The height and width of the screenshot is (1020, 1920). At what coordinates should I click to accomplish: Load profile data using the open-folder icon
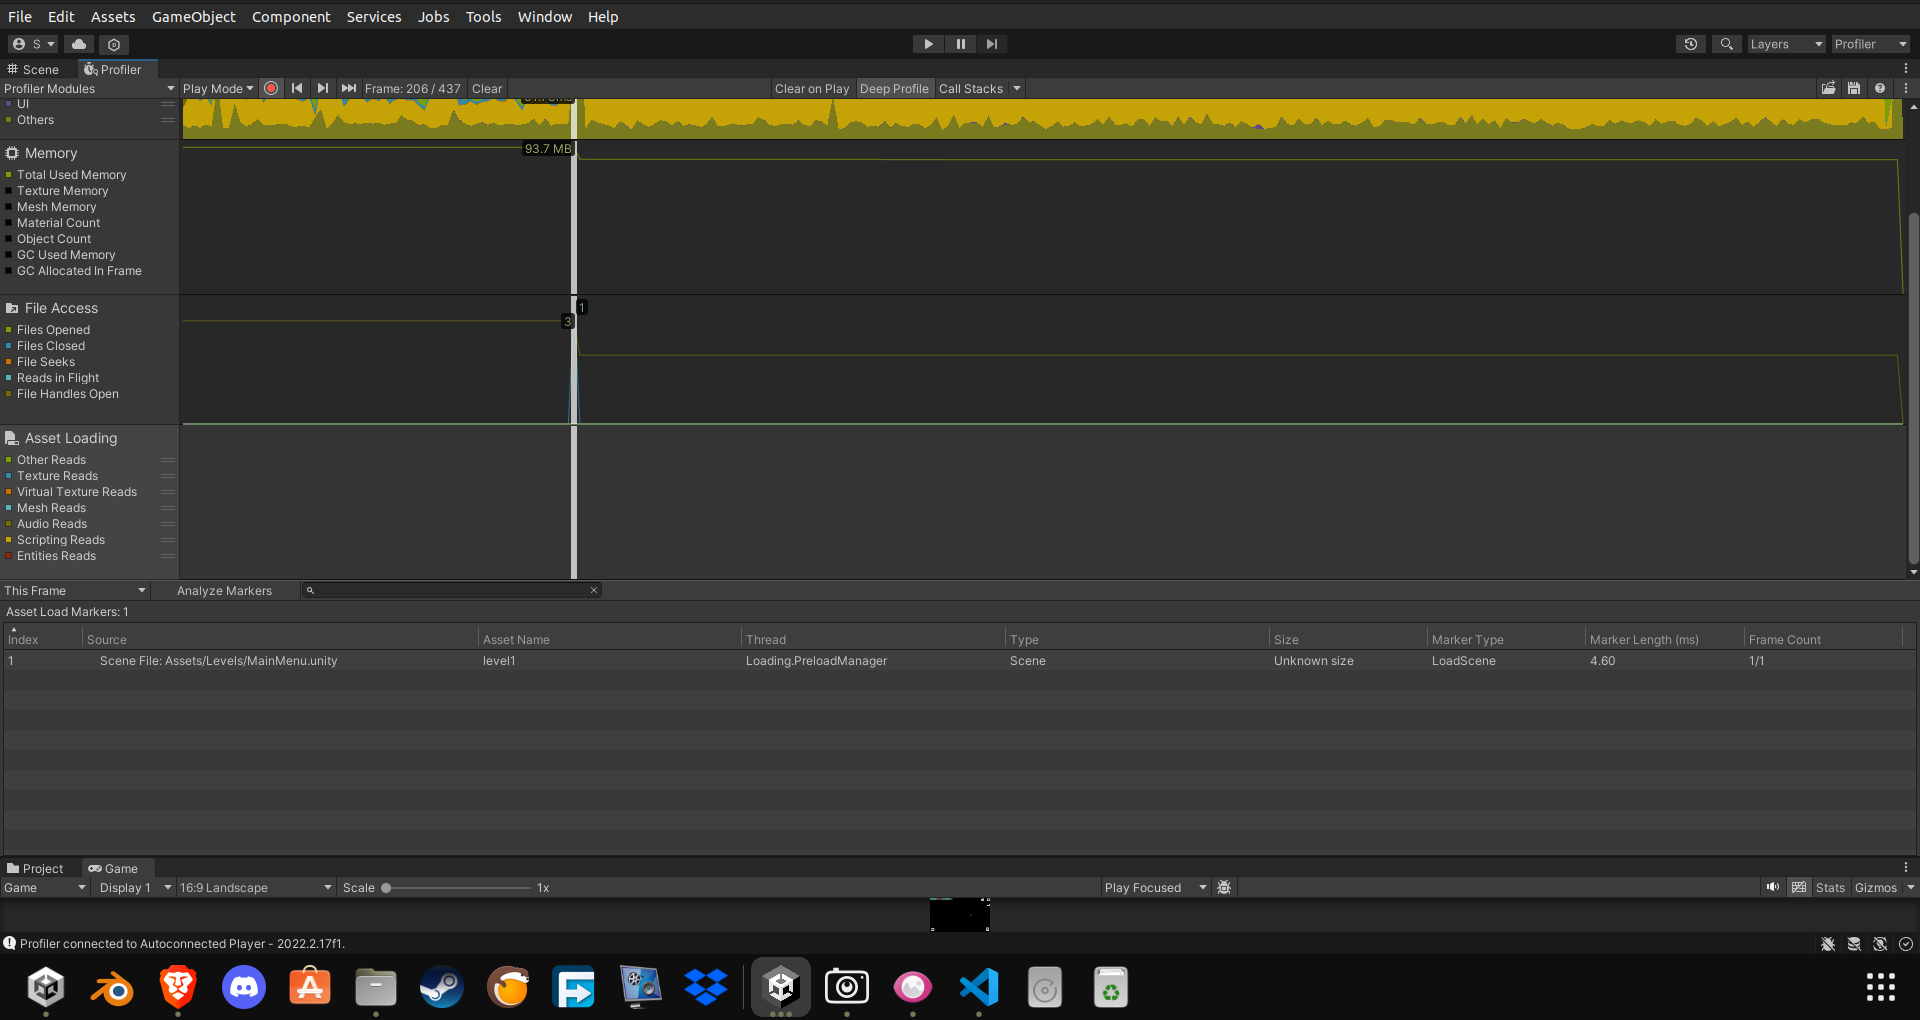(x=1829, y=88)
